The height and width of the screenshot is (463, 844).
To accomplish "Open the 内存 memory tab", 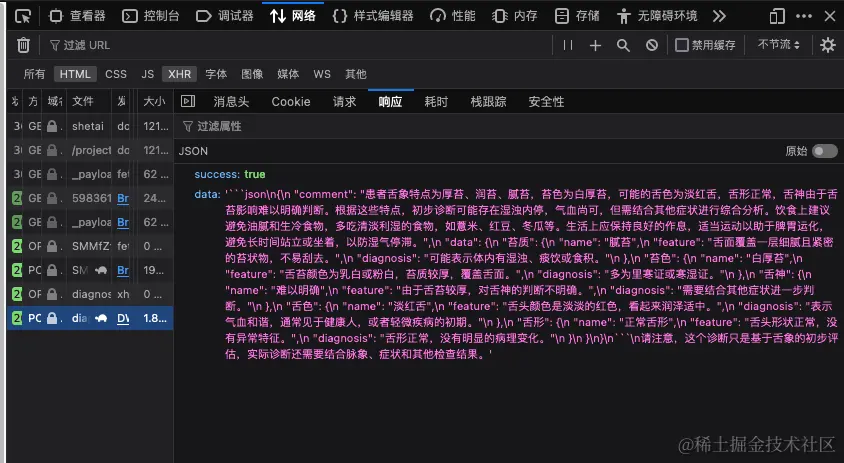I will [515, 16].
